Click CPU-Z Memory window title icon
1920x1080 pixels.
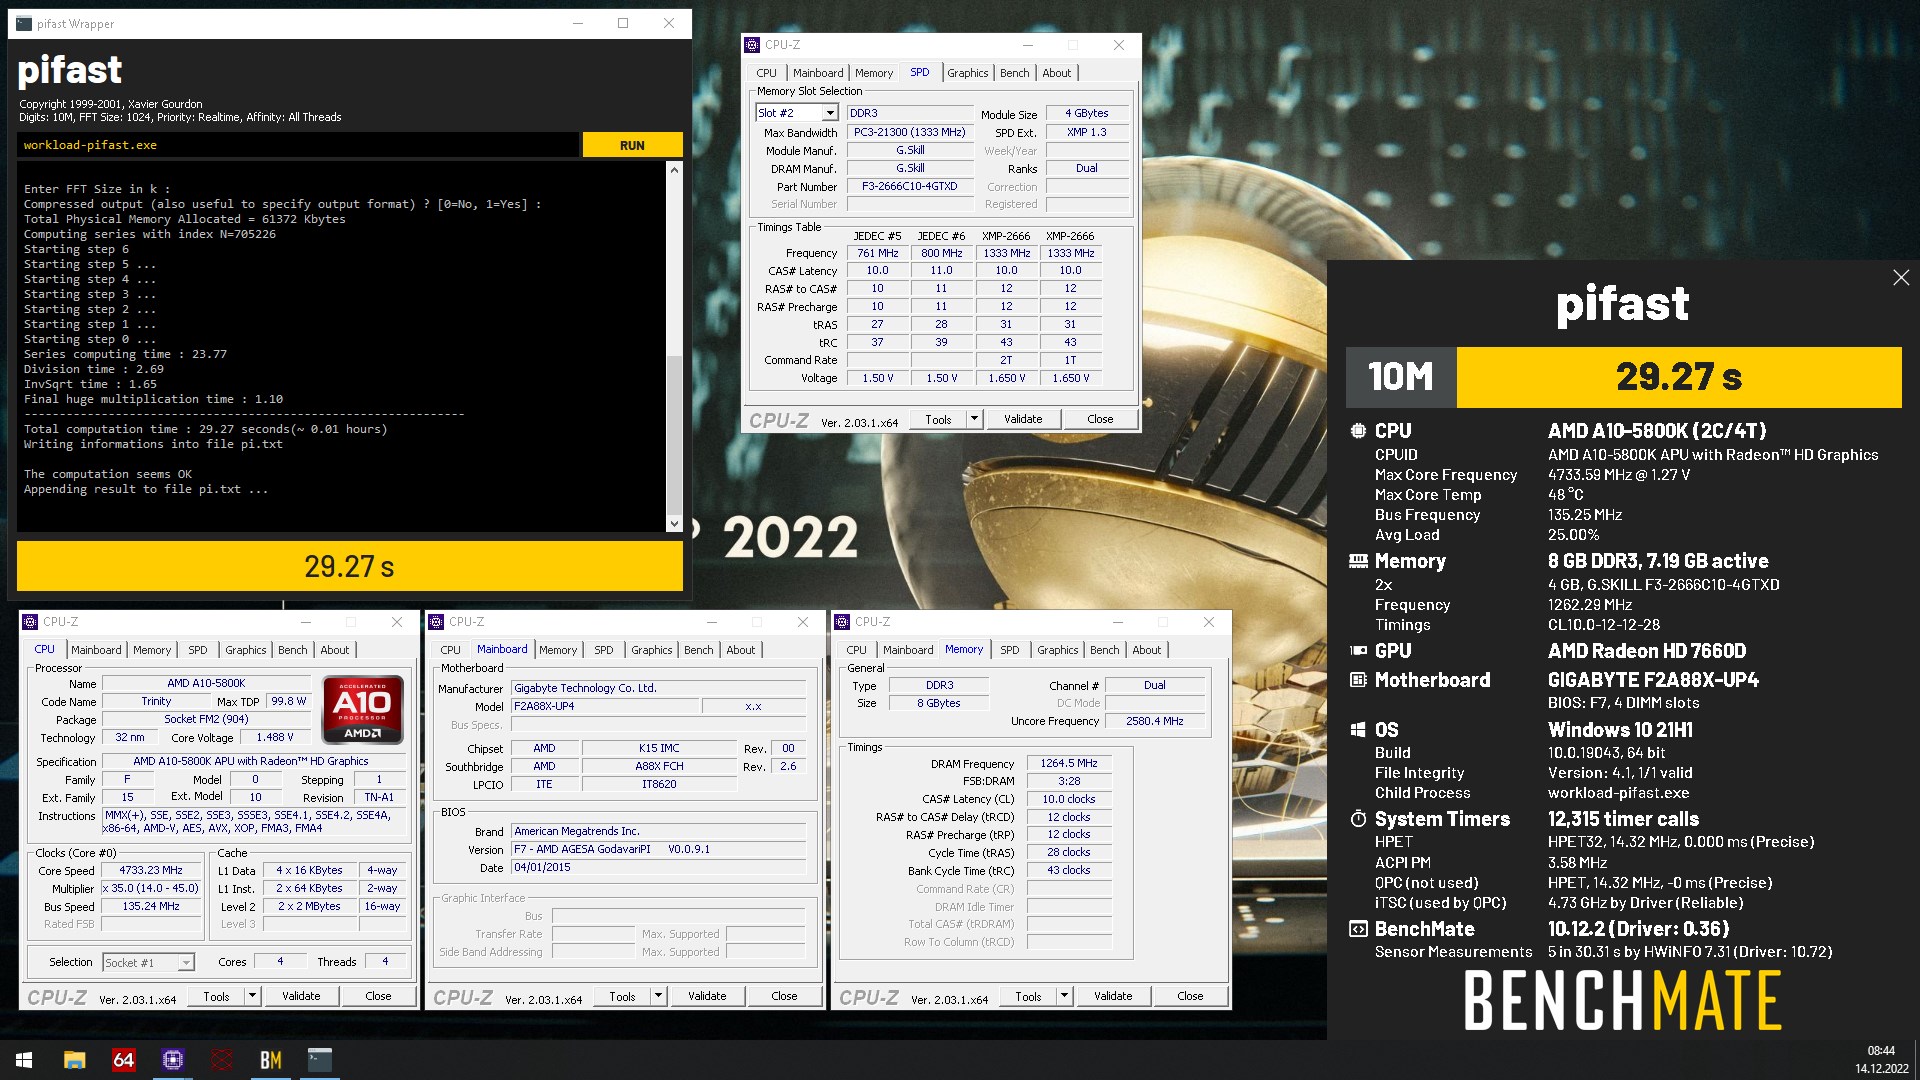(842, 622)
